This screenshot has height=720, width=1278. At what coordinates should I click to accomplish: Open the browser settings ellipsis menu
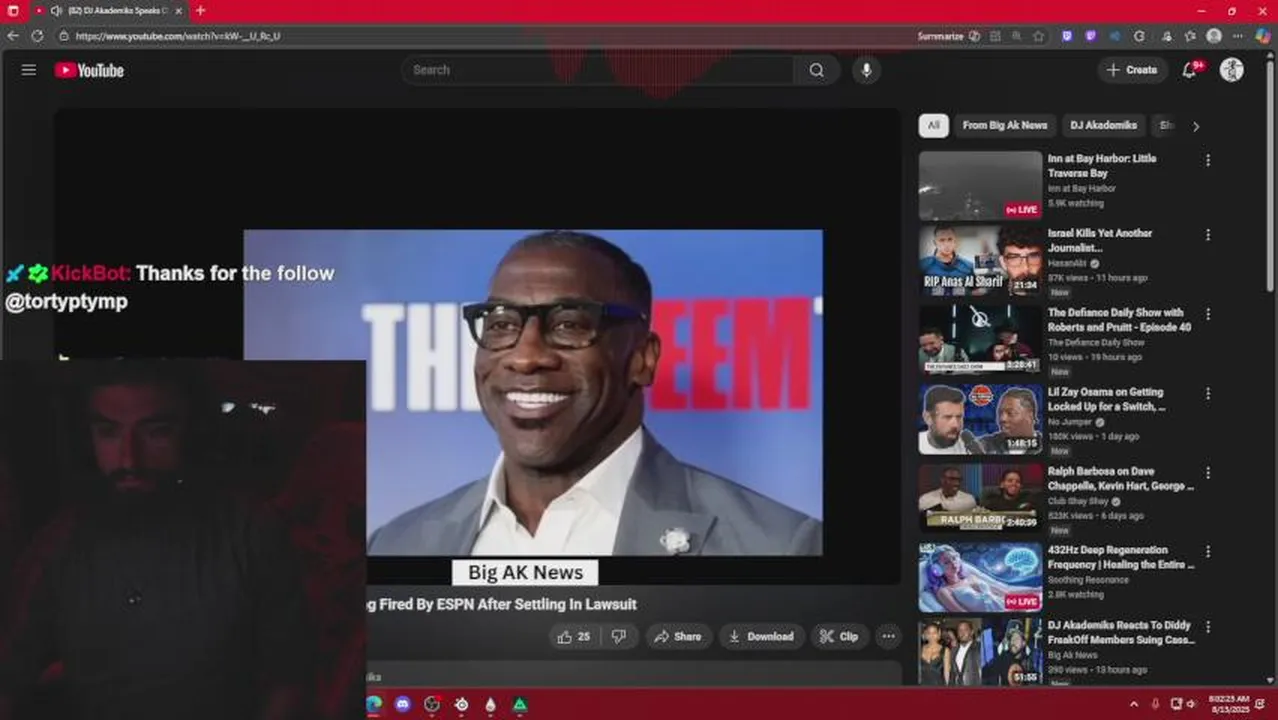[x=1239, y=36]
